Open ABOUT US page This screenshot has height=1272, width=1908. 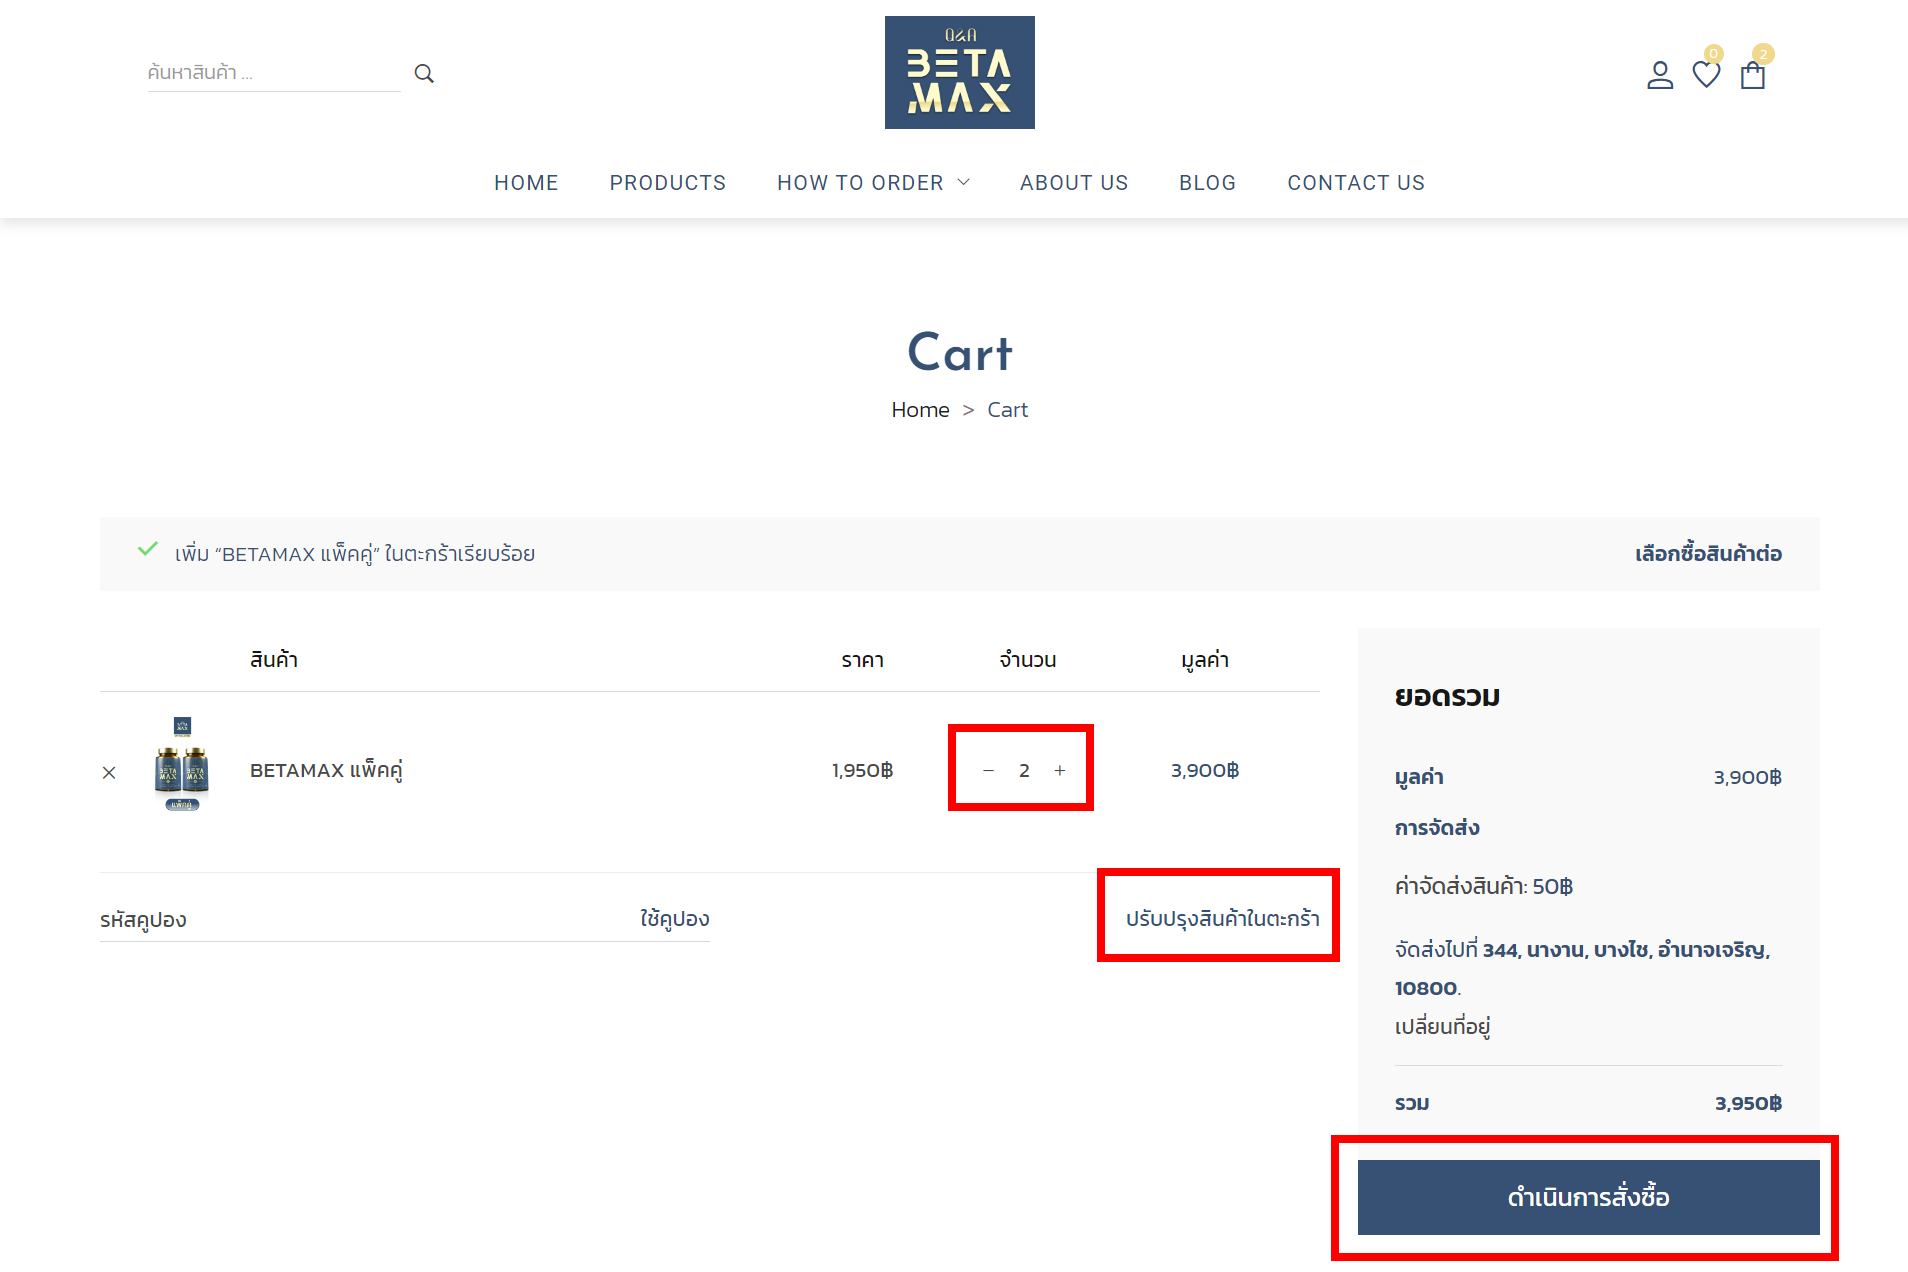pyautogui.click(x=1074, y=183)
